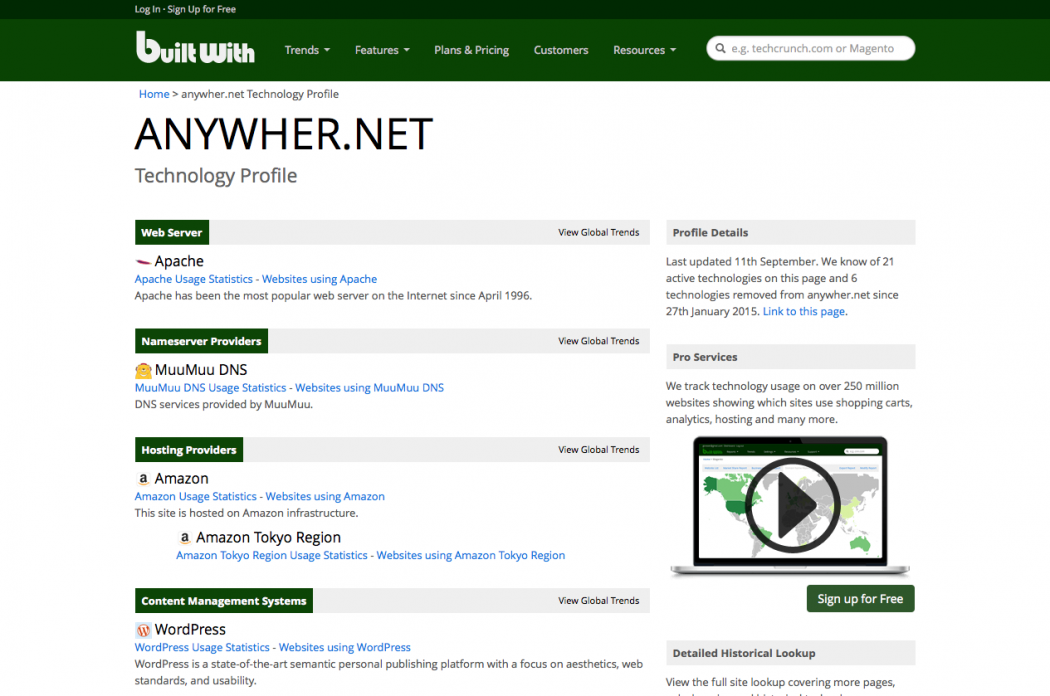The height and width of the screenshot is (696, 1050).
Task: Select the Customers menu item
Action: click(561, 49)
